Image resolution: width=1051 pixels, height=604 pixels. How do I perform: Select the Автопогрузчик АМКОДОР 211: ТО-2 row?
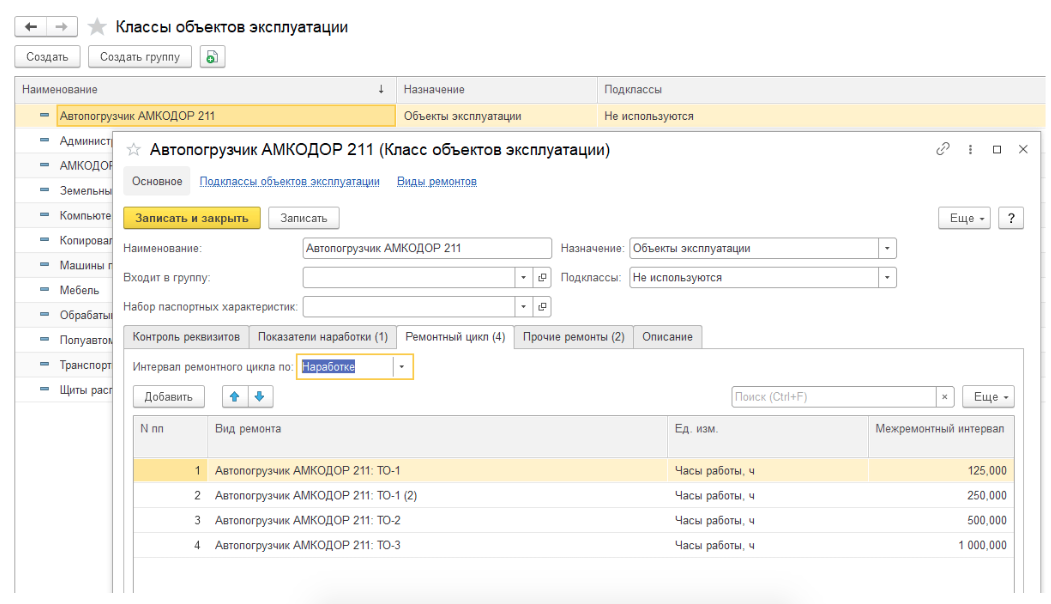coord(574,520)
